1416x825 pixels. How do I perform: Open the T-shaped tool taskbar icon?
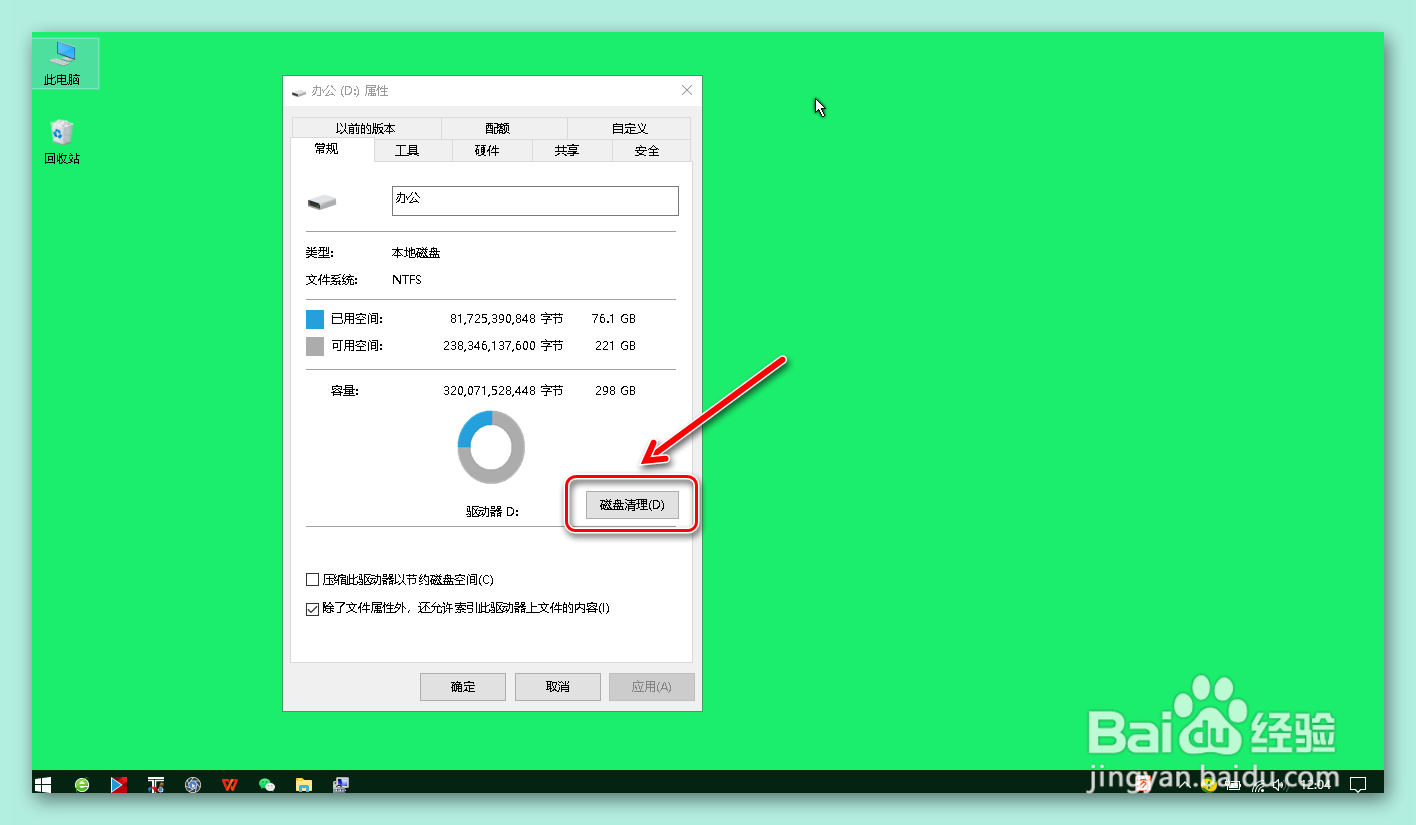tap(156, 785)
